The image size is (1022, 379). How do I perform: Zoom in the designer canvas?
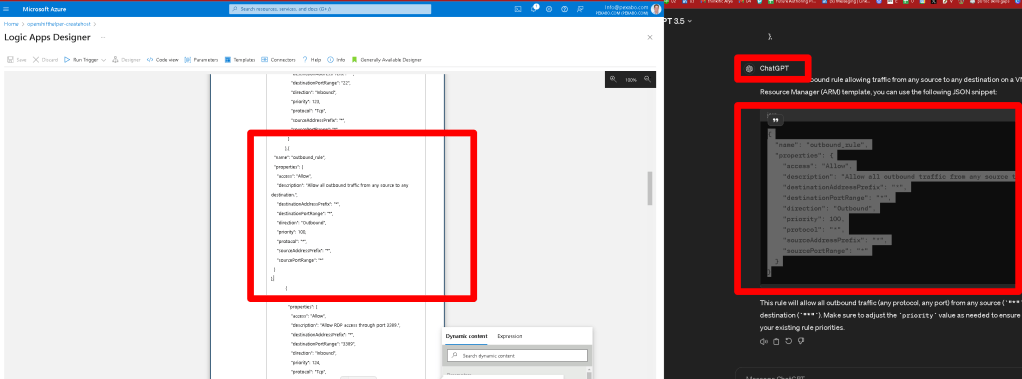[x=613, y=79]
